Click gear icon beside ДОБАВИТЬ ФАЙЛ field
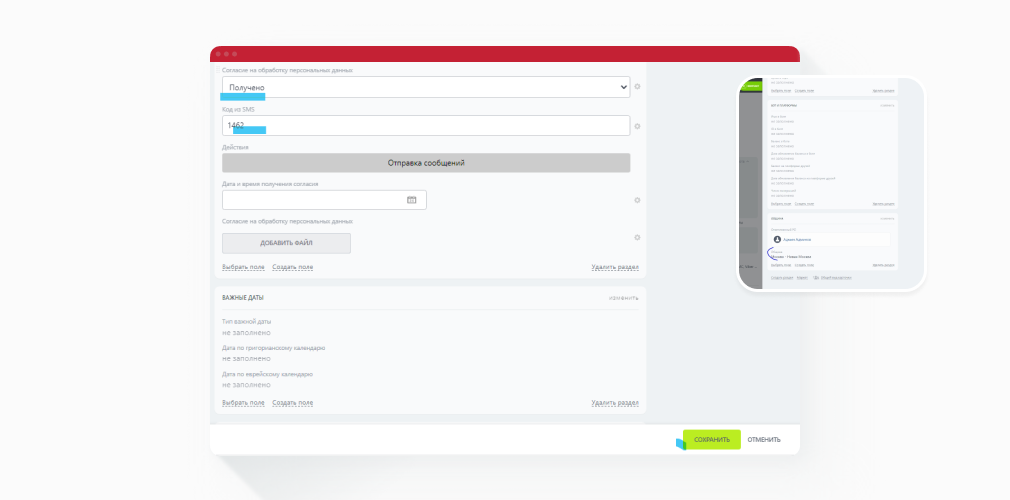1010x500 pixels. (637, 238)
